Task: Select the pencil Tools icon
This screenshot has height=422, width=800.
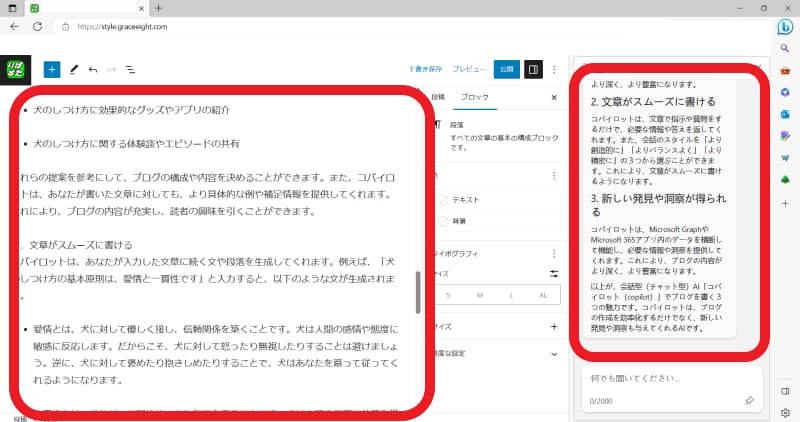Action: [74, 69]
